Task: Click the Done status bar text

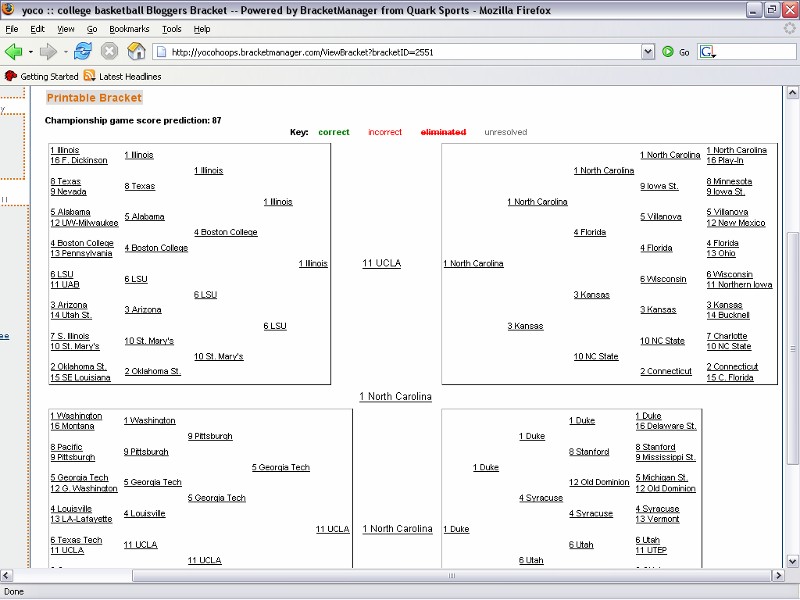Action: coord(14,591)
